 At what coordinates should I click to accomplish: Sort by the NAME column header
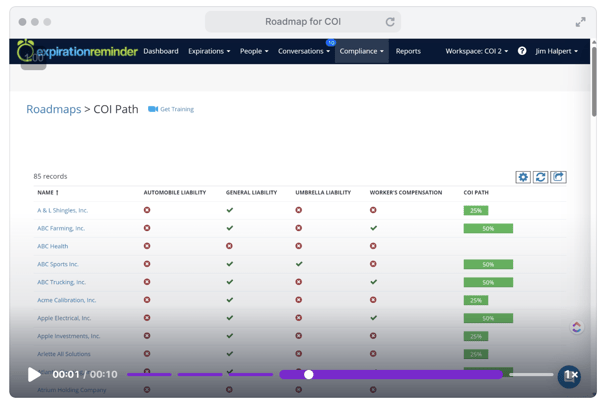click(x=48, y=193)
